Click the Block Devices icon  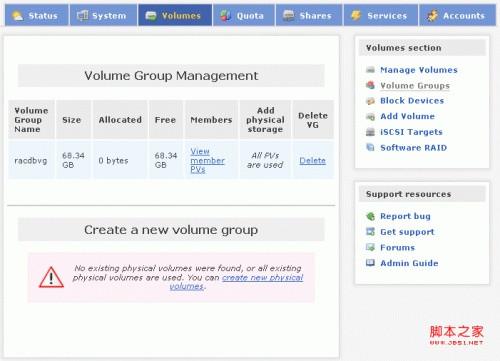click(x=370, y=101)
